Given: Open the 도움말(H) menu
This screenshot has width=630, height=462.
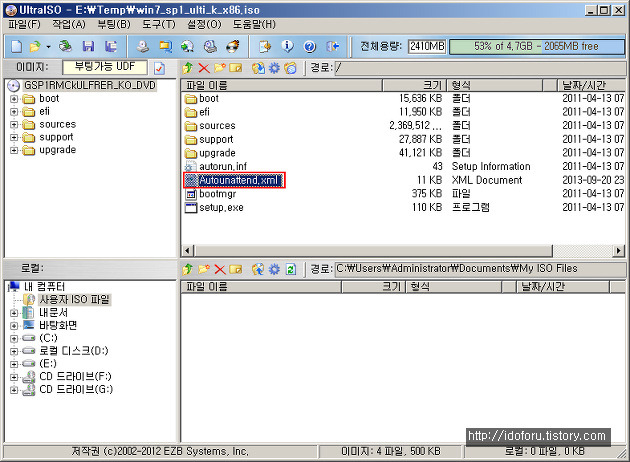Looking at the screenshot, I should point(254,25).
